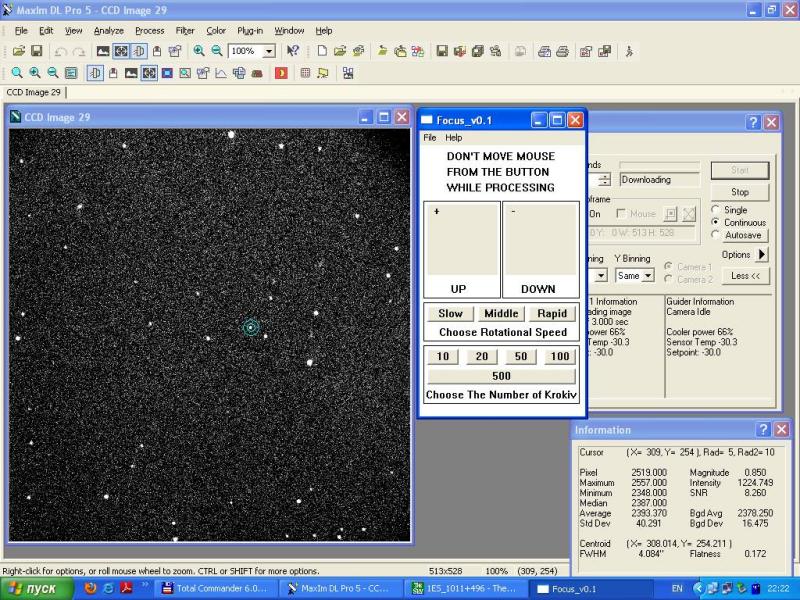
Task: Set number of steps to 100
Action: [x=560, y=356]
